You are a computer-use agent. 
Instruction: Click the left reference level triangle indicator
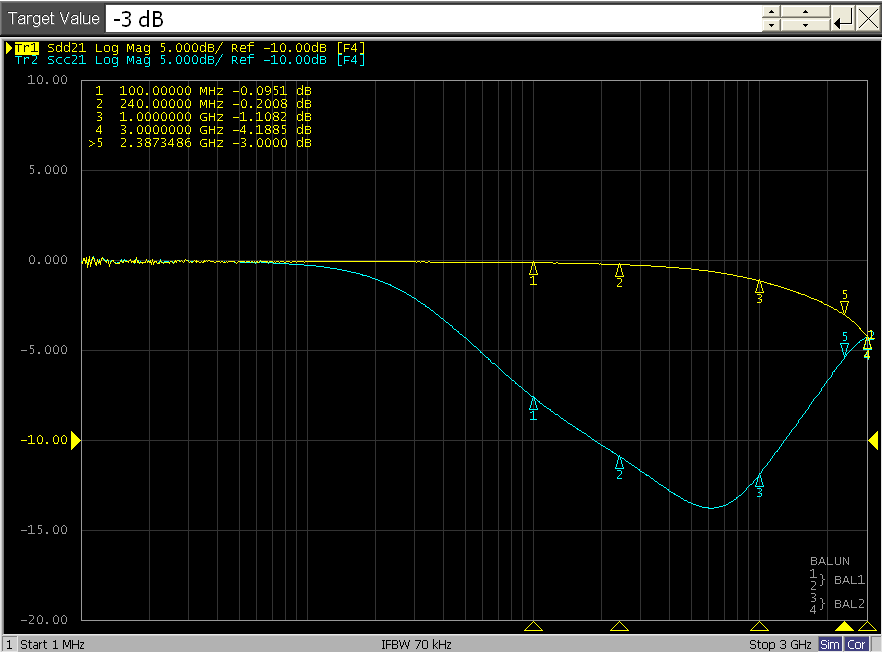[75, 440]
